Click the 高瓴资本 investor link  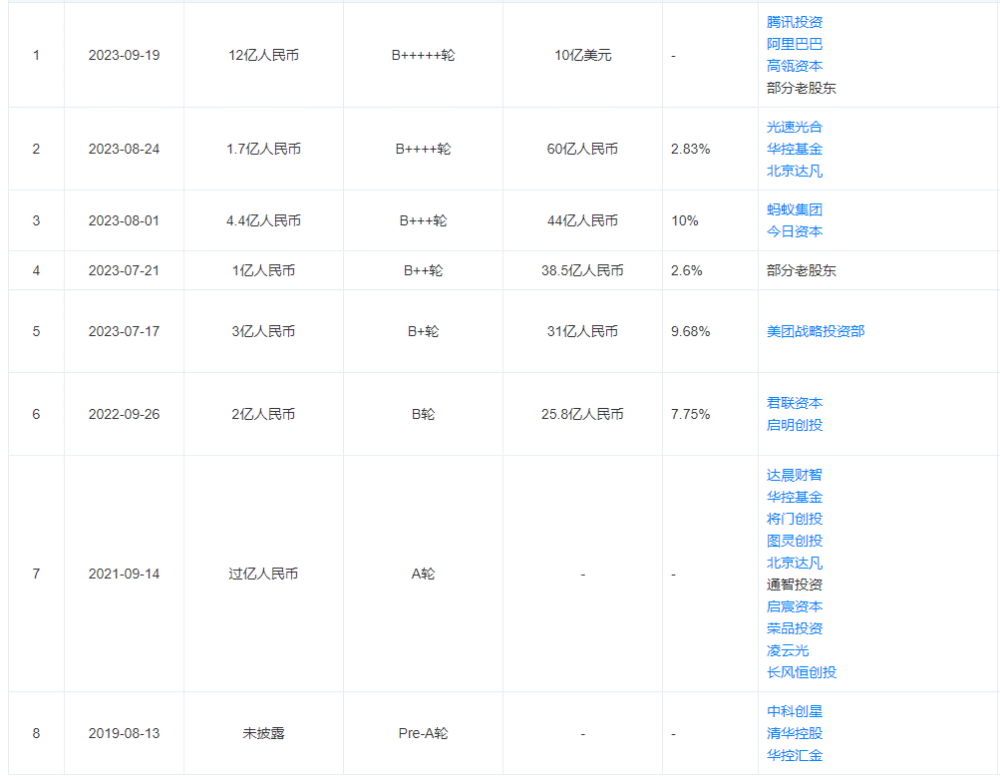tap(794, 66)
